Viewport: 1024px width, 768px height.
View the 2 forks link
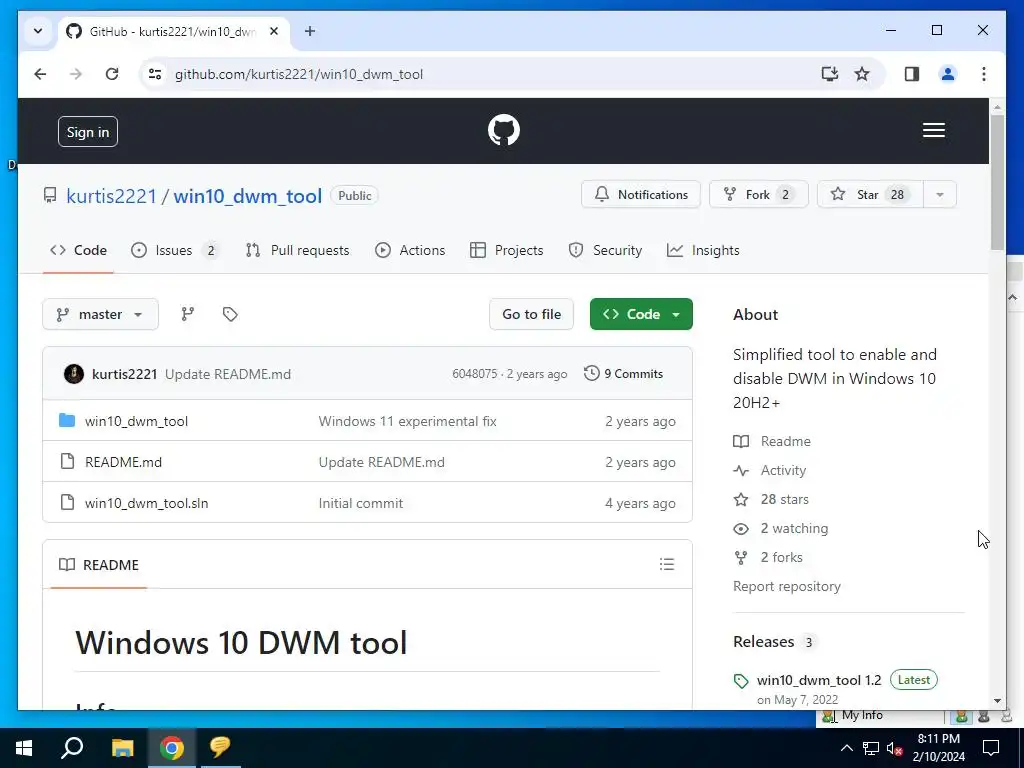[768, 558]
